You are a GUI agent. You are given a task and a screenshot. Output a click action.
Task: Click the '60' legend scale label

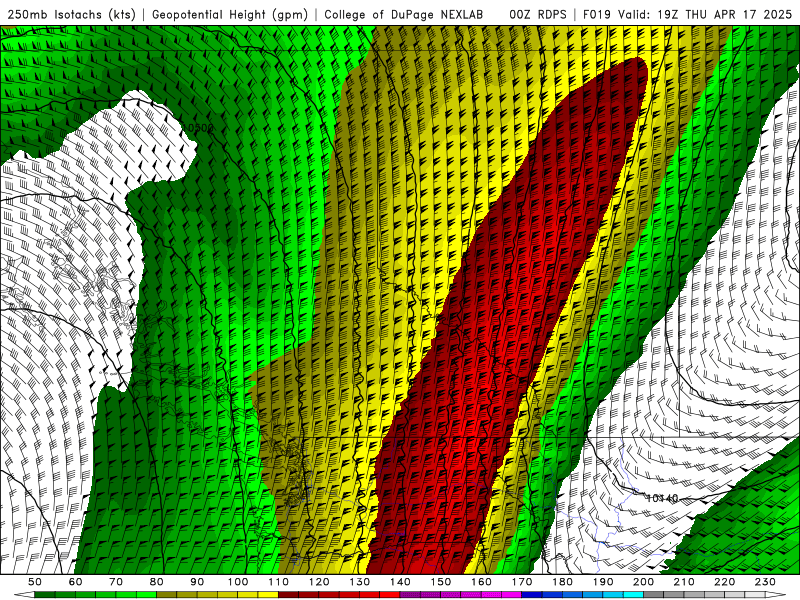pos(76,582)
